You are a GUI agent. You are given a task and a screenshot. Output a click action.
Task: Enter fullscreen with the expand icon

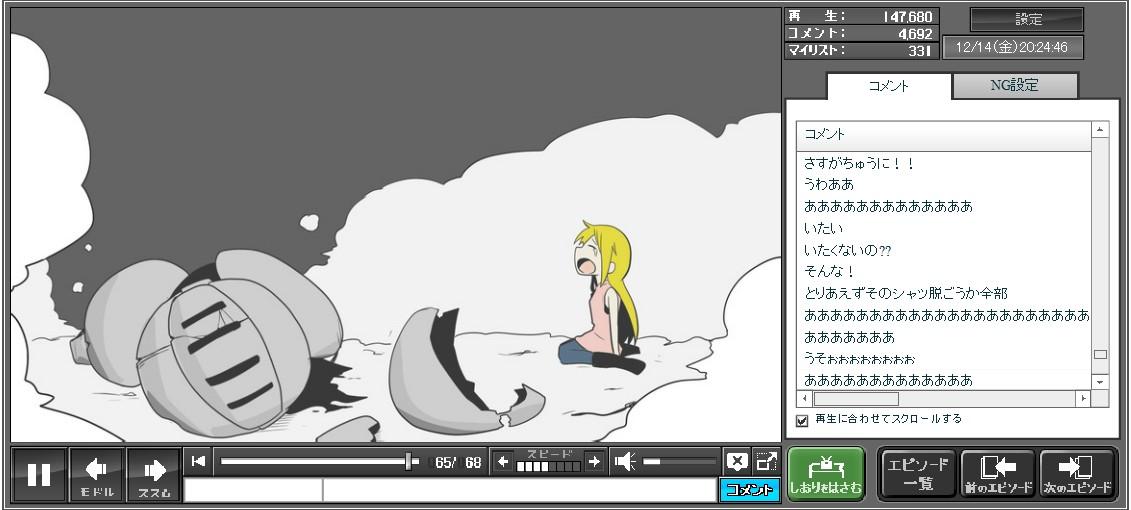(x=766, y=461)
